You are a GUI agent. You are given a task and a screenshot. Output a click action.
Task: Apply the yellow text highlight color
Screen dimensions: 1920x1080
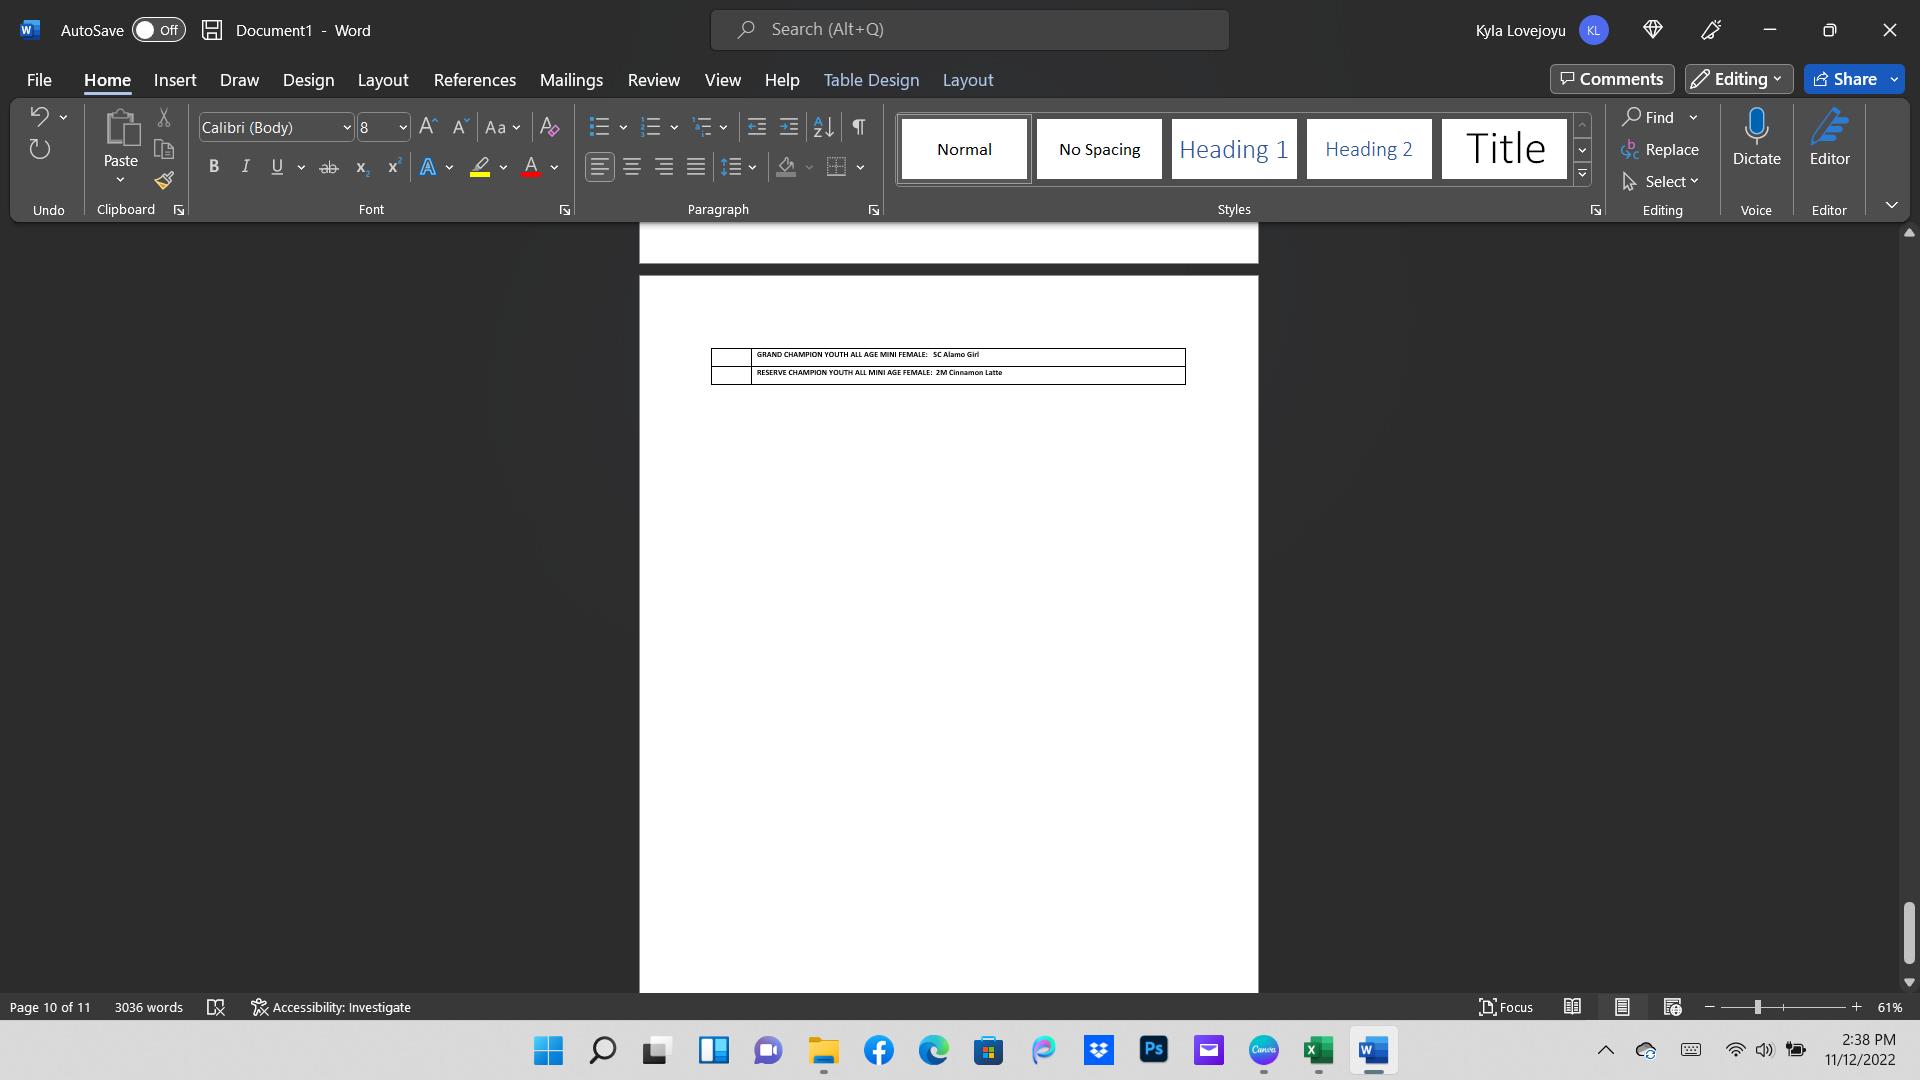[480, 167]
